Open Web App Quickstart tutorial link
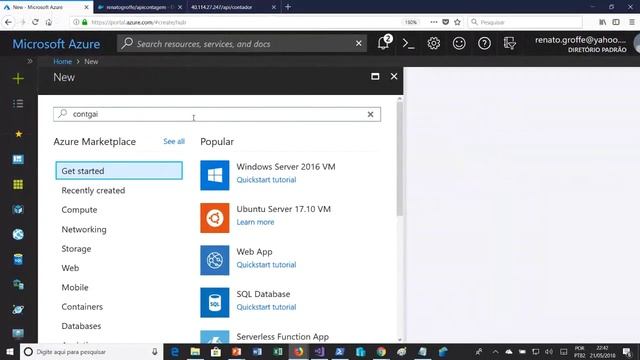The height and width of the screenshot is (360, 640). click(266, 265)
